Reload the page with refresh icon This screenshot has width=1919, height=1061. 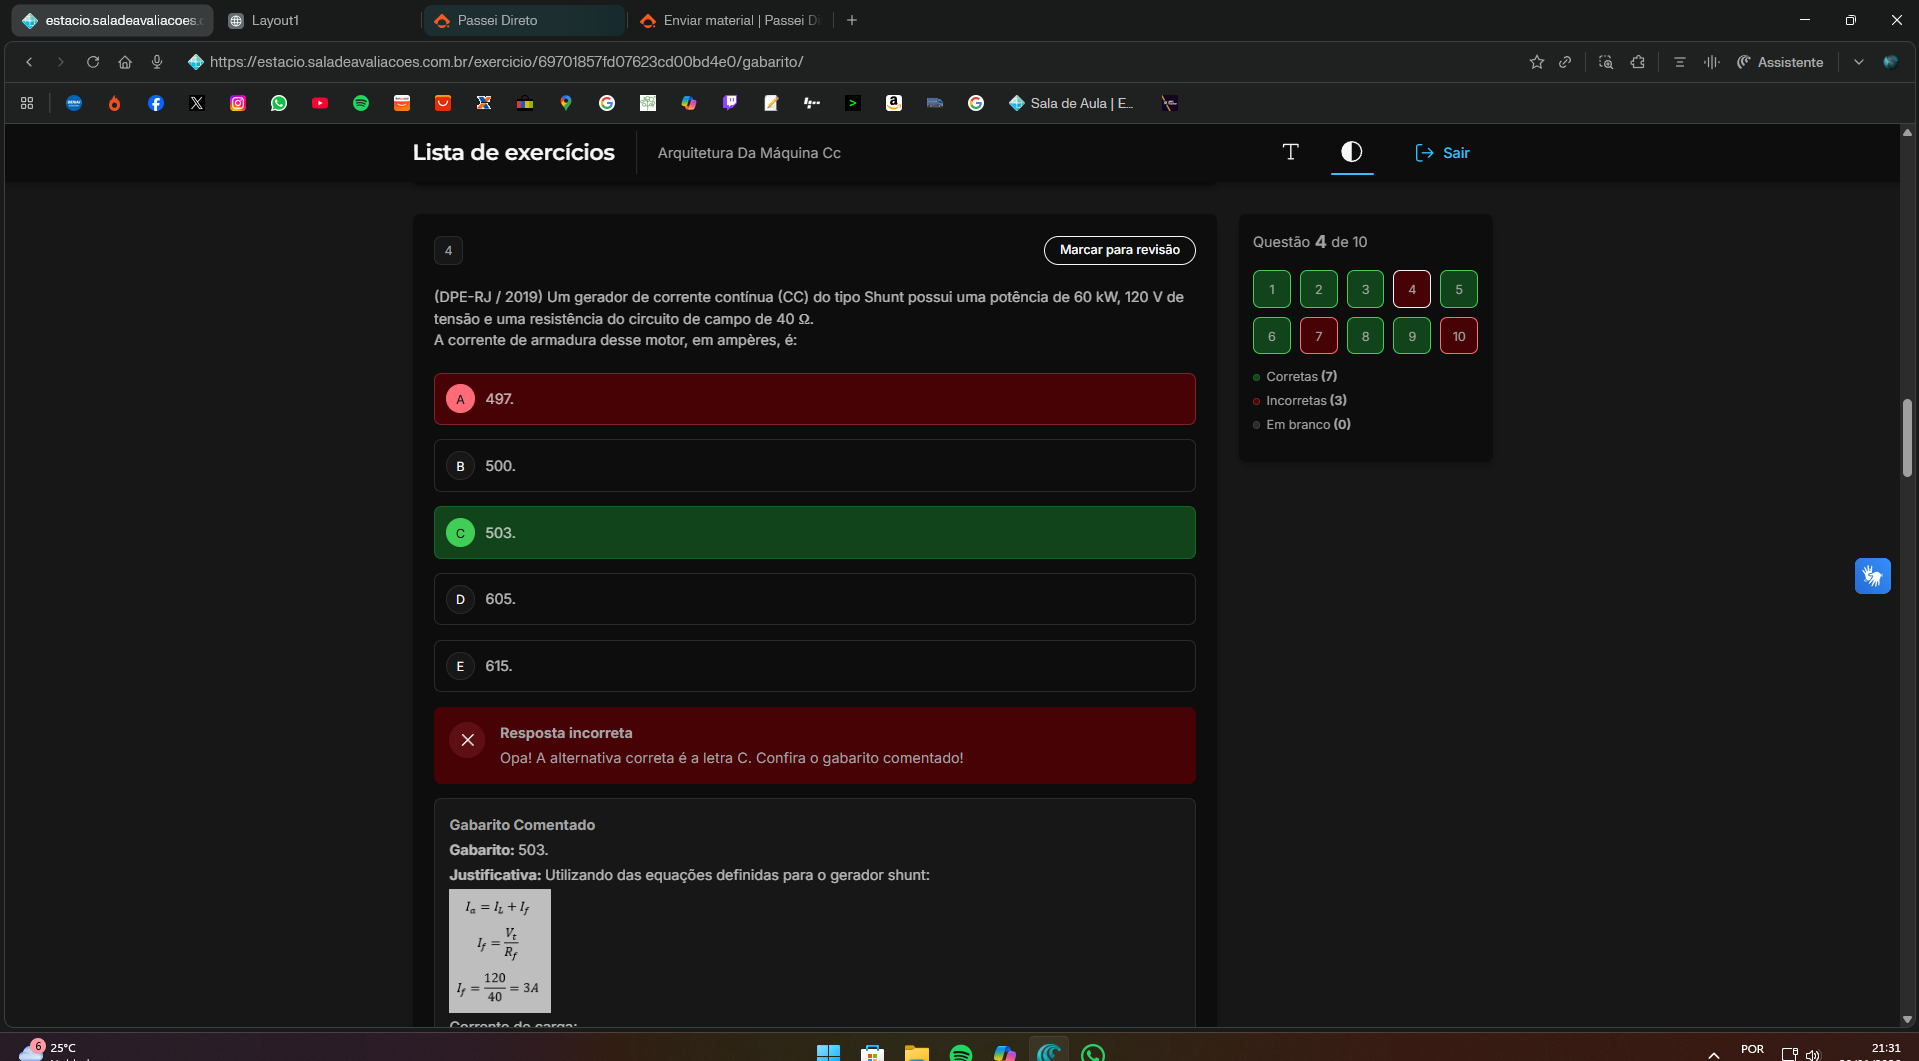[93, 62]
